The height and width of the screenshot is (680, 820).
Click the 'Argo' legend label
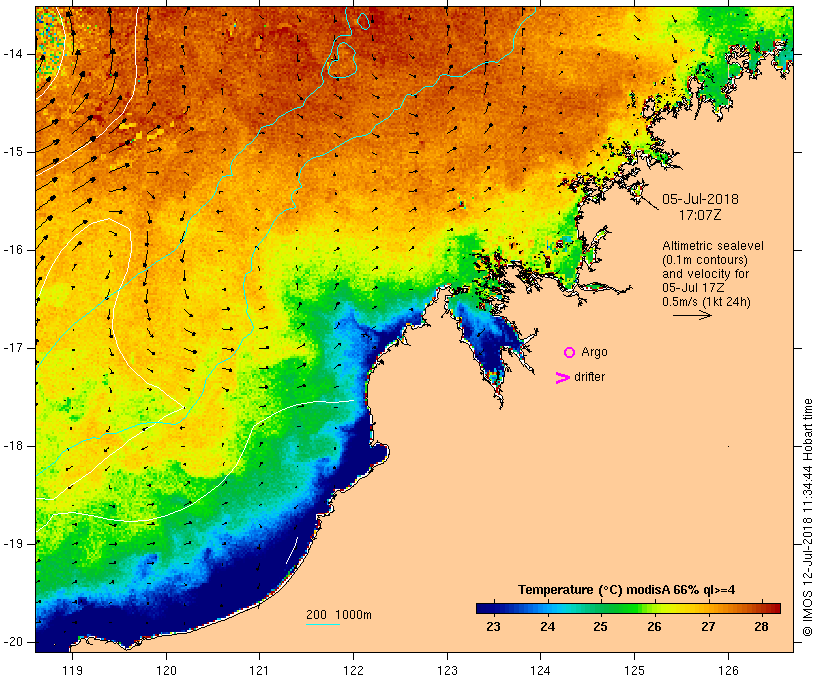[595, 352]
